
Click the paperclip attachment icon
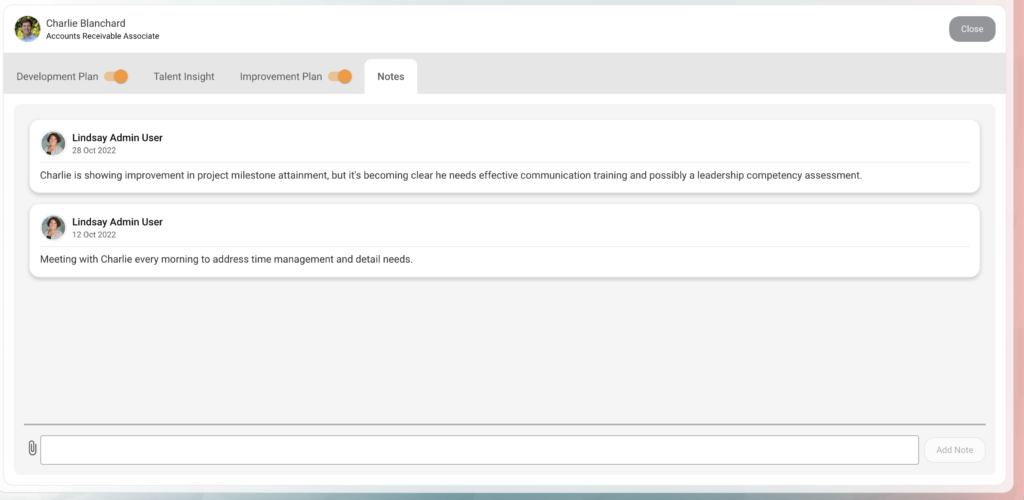tap(32, 448)
